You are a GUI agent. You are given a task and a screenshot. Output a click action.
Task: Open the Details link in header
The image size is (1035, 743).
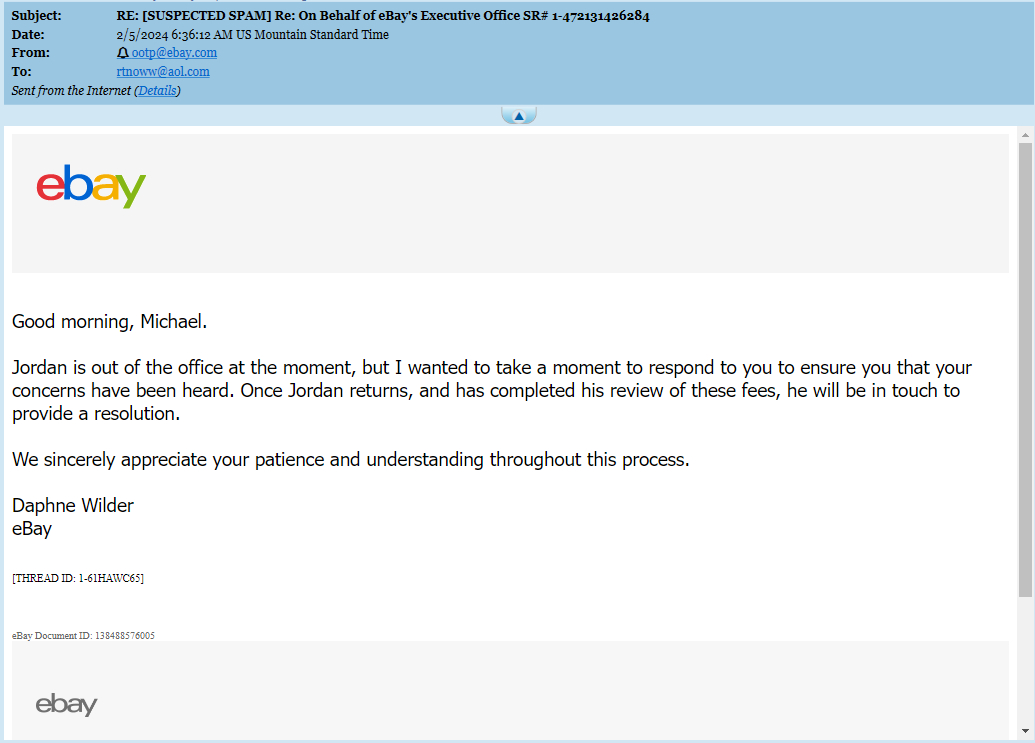157,90
